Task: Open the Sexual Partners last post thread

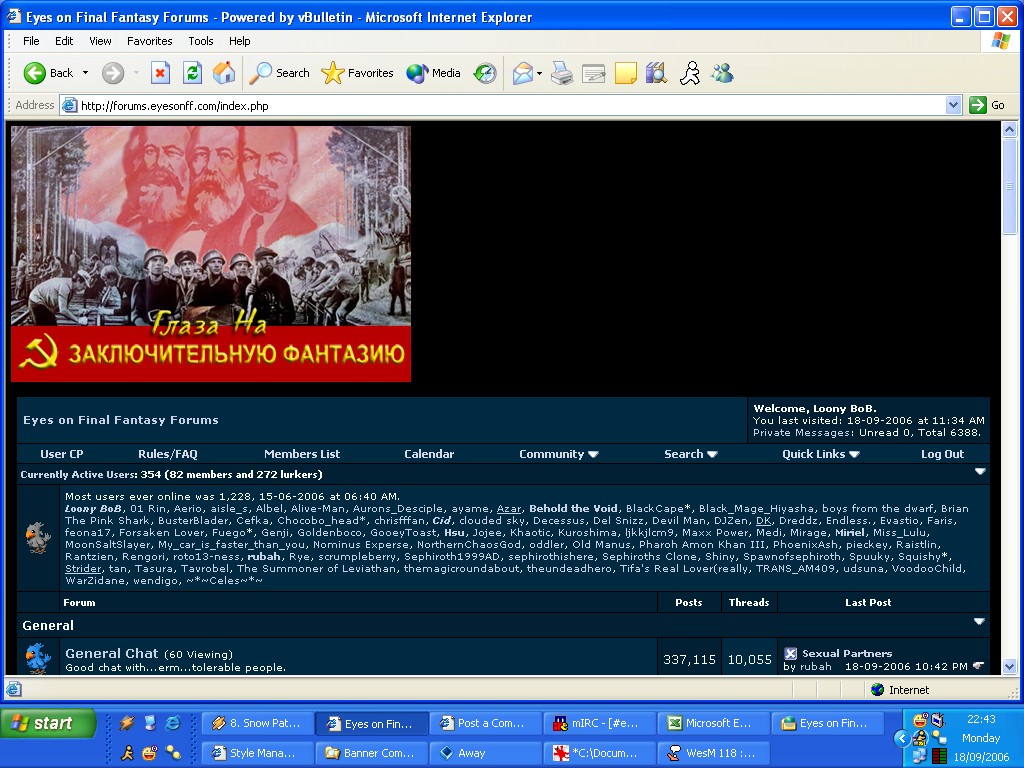Action: tap(847, 653)
